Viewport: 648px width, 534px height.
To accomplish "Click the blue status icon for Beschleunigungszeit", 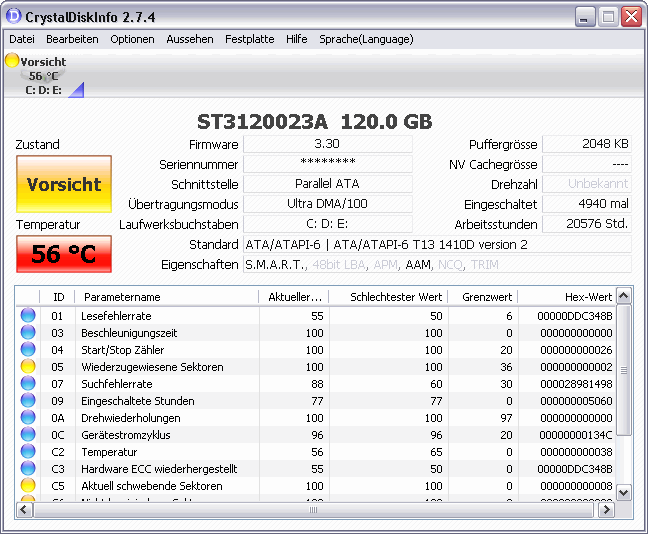I will pyautogui.click(x=28, y=332).
